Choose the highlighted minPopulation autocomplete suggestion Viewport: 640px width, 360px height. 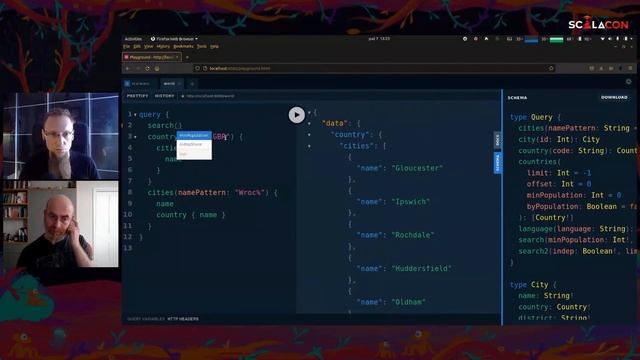[194, 136]
